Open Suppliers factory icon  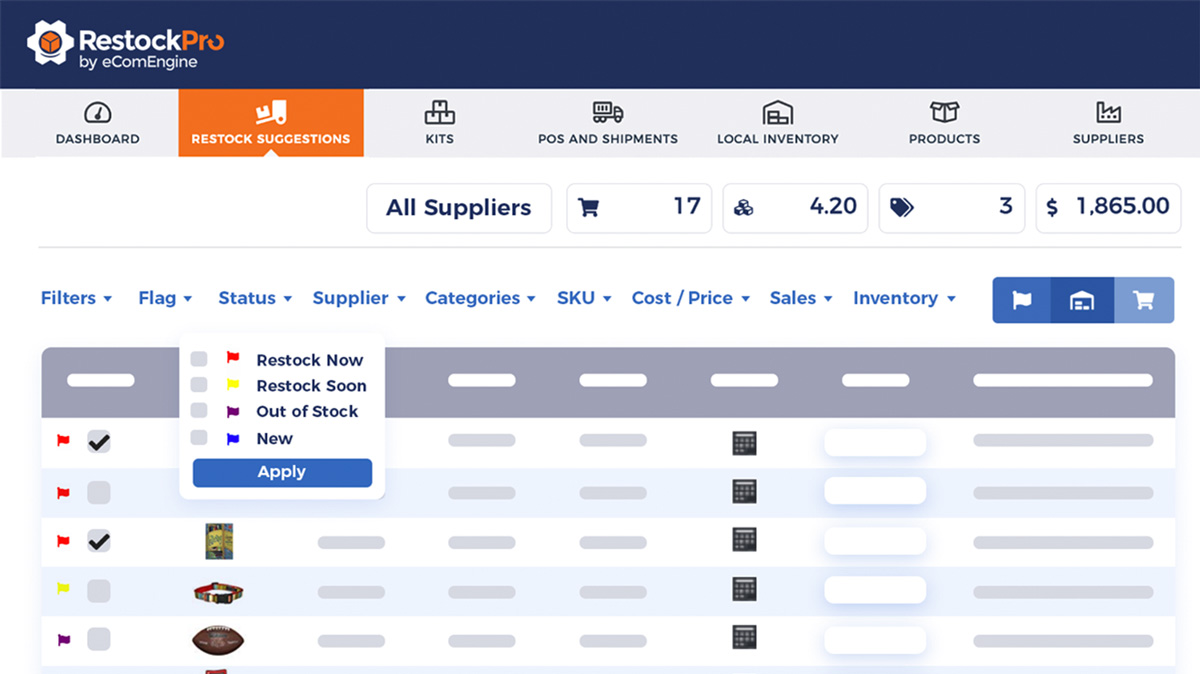click(1108, 112)
